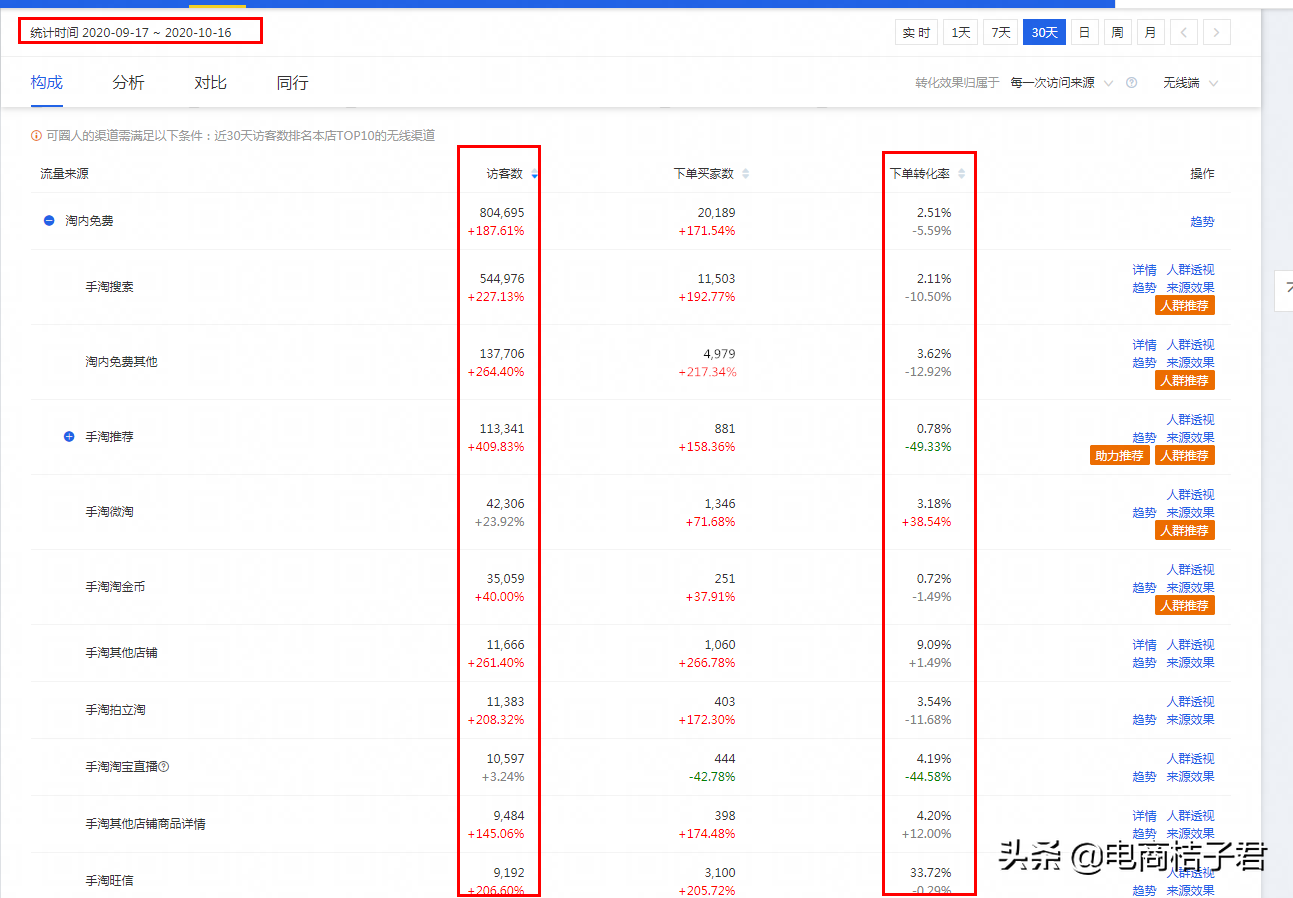Open 人群透视 link for 手淘淘金币
This screenshot has height=898, width=1293.
coord(1190,570)
